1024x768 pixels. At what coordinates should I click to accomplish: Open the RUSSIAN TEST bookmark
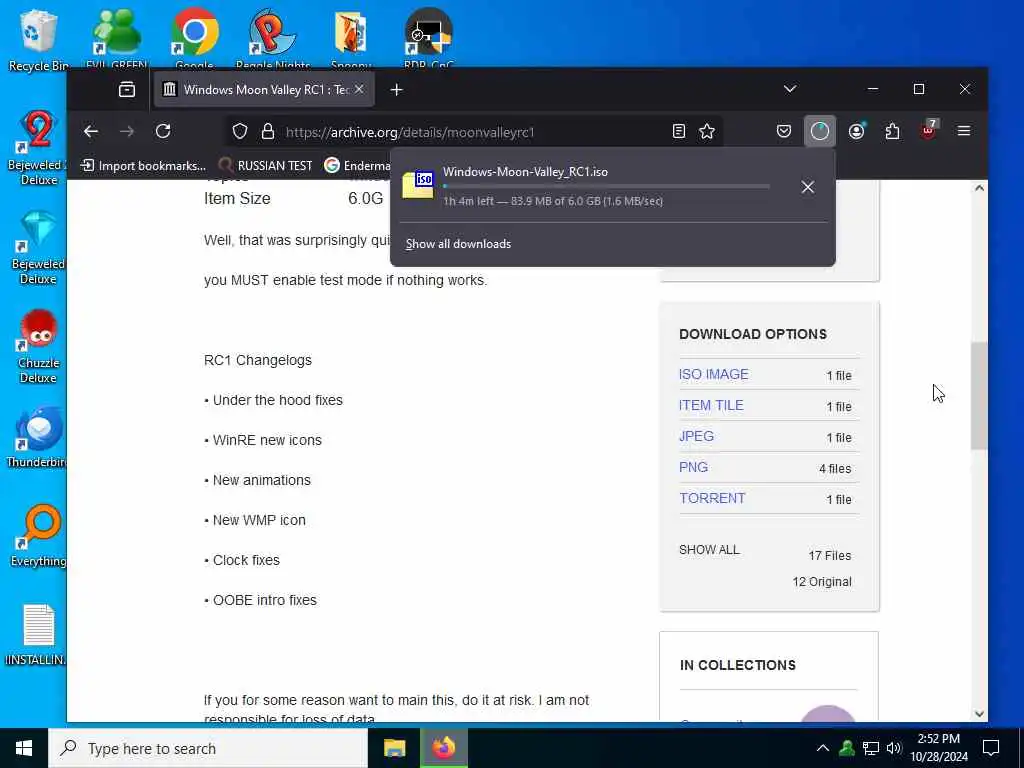[x=266, y=166]
